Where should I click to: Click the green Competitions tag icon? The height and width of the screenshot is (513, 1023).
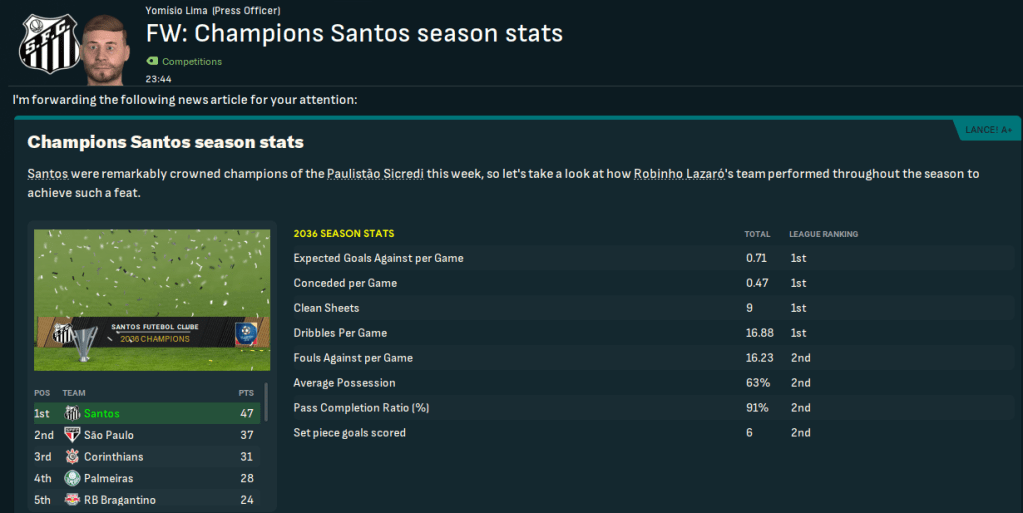tap(152, 62)
